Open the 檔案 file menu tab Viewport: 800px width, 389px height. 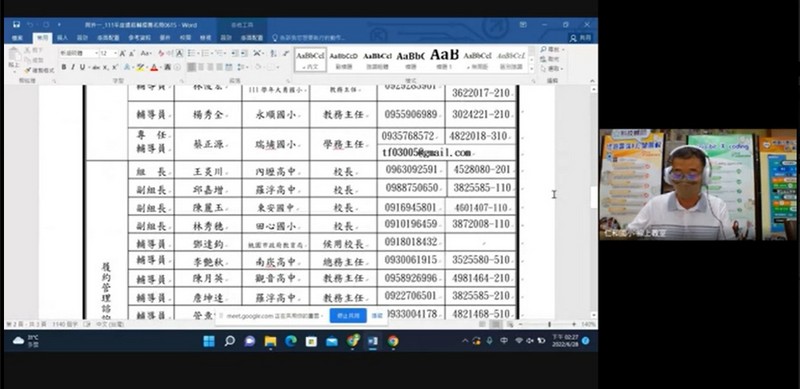[x=17, y=38]
